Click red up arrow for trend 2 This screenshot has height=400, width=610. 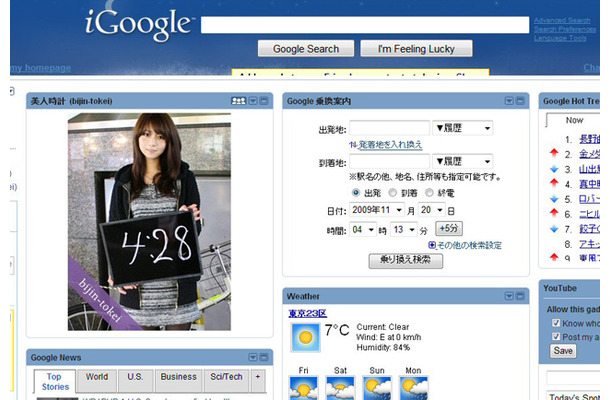pos(554,153)
